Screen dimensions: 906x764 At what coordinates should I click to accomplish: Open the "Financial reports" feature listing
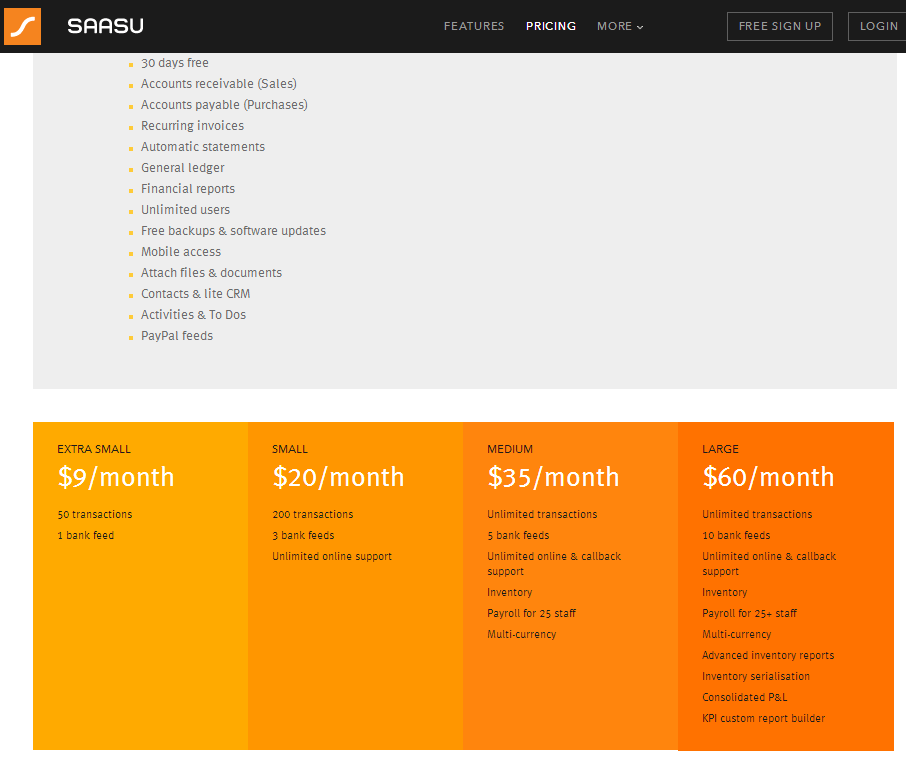pos(187,188)
